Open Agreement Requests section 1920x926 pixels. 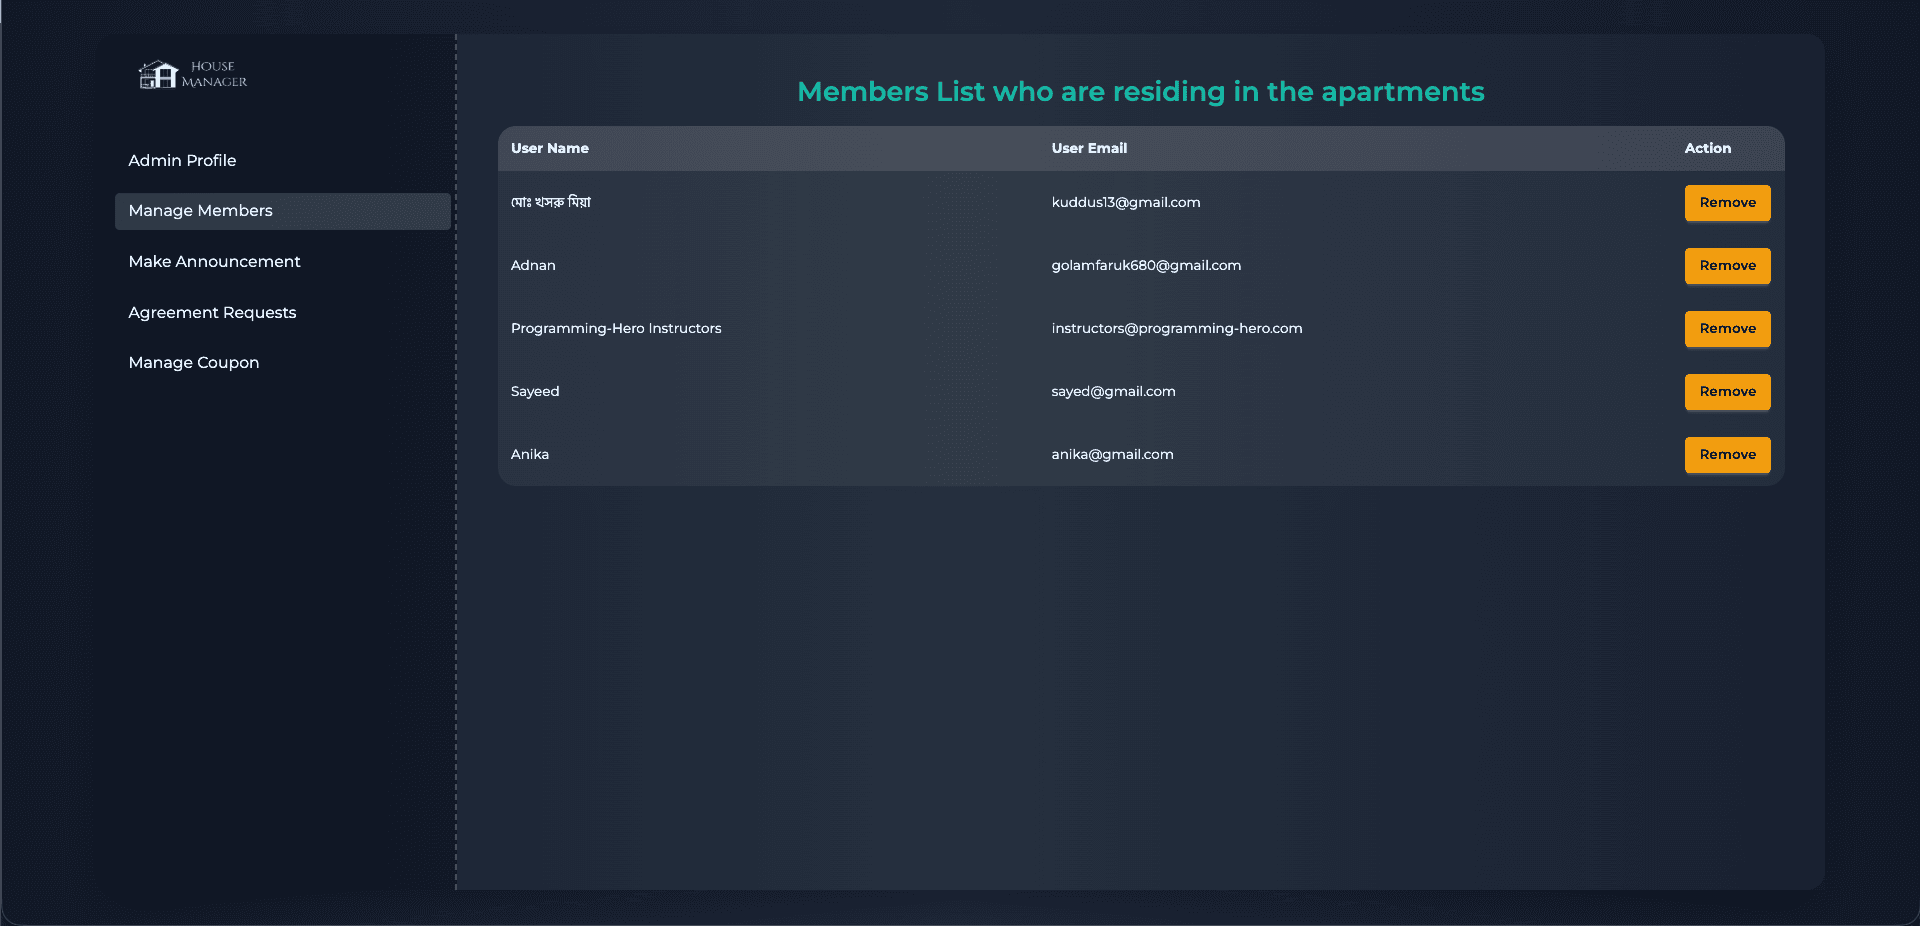(x=212, y=312)
